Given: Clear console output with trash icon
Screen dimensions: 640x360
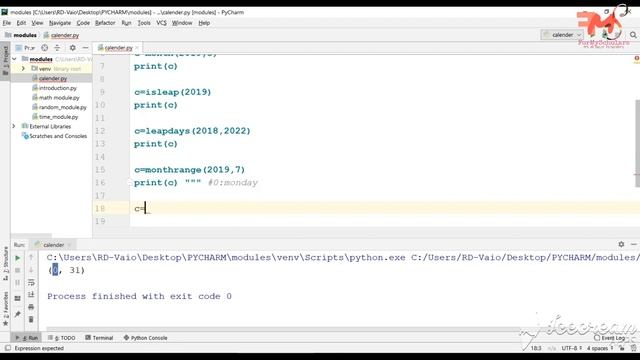Looking at the screenshot, I should pyautogui.click(x=31, y=319).
